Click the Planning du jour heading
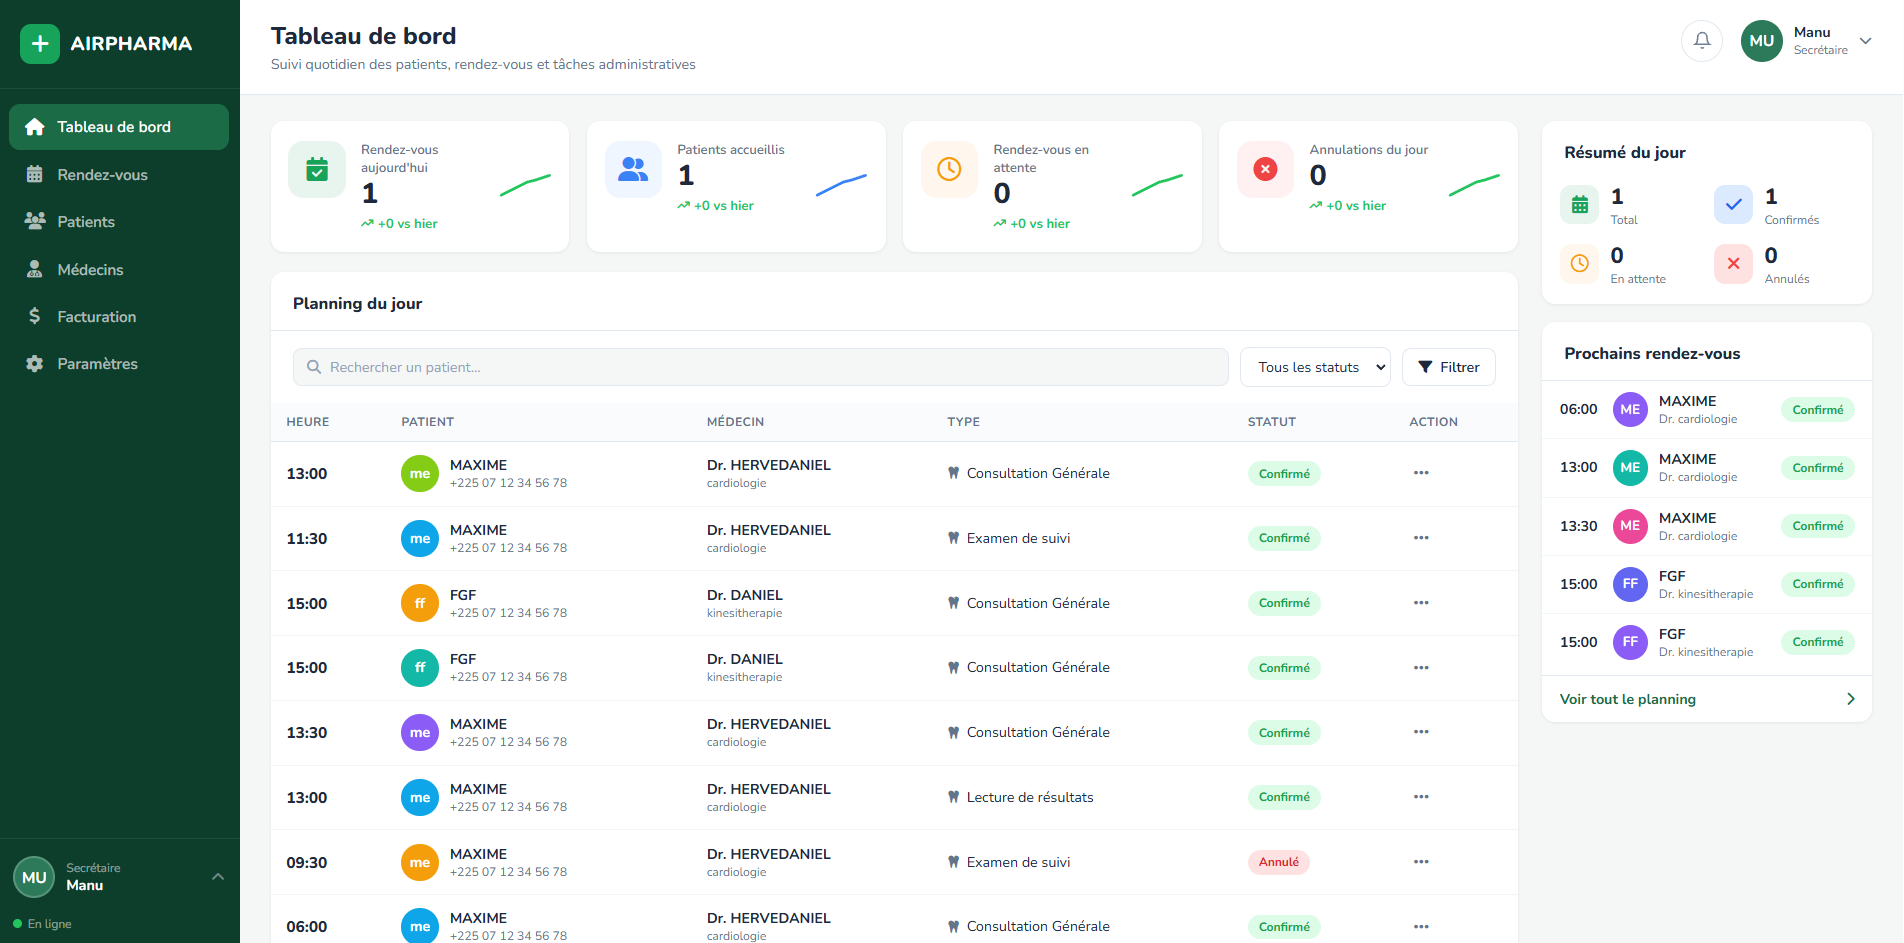1904x943 pixels. (357, 303)
